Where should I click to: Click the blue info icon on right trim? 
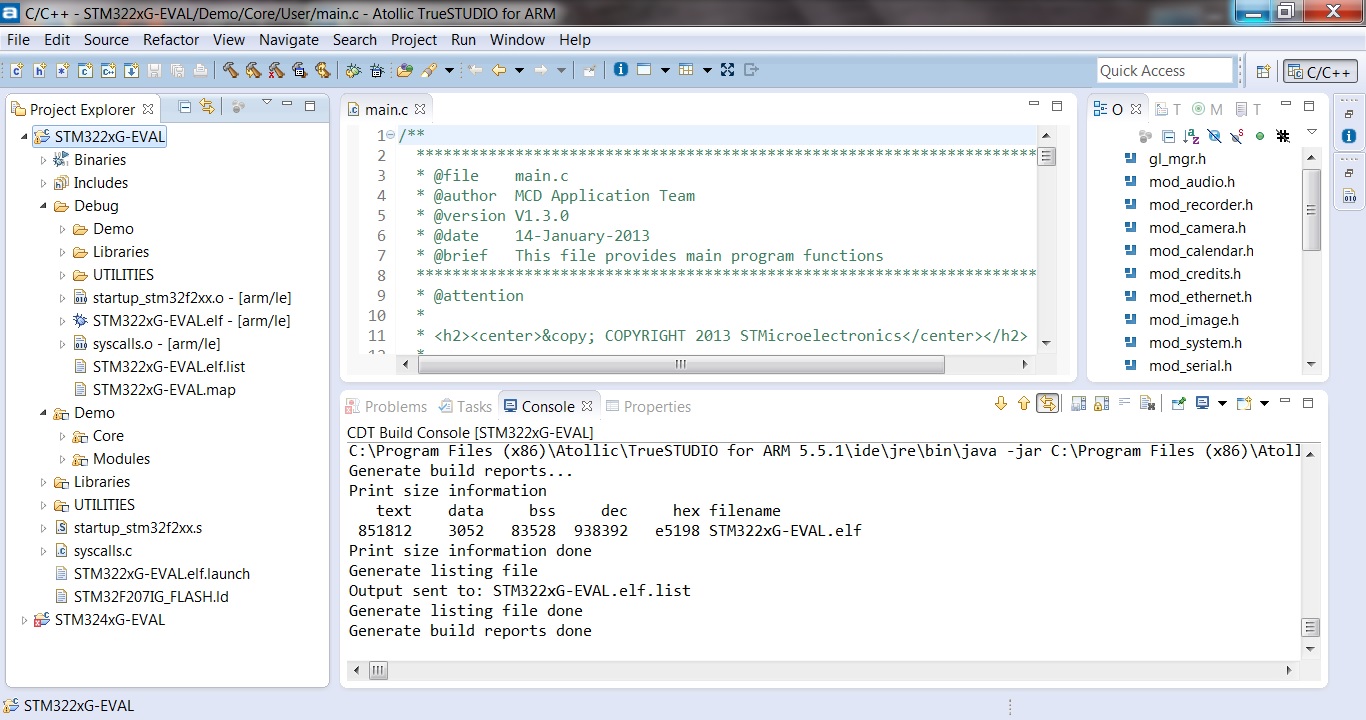pyautogui.click(x=1348, y=136)
